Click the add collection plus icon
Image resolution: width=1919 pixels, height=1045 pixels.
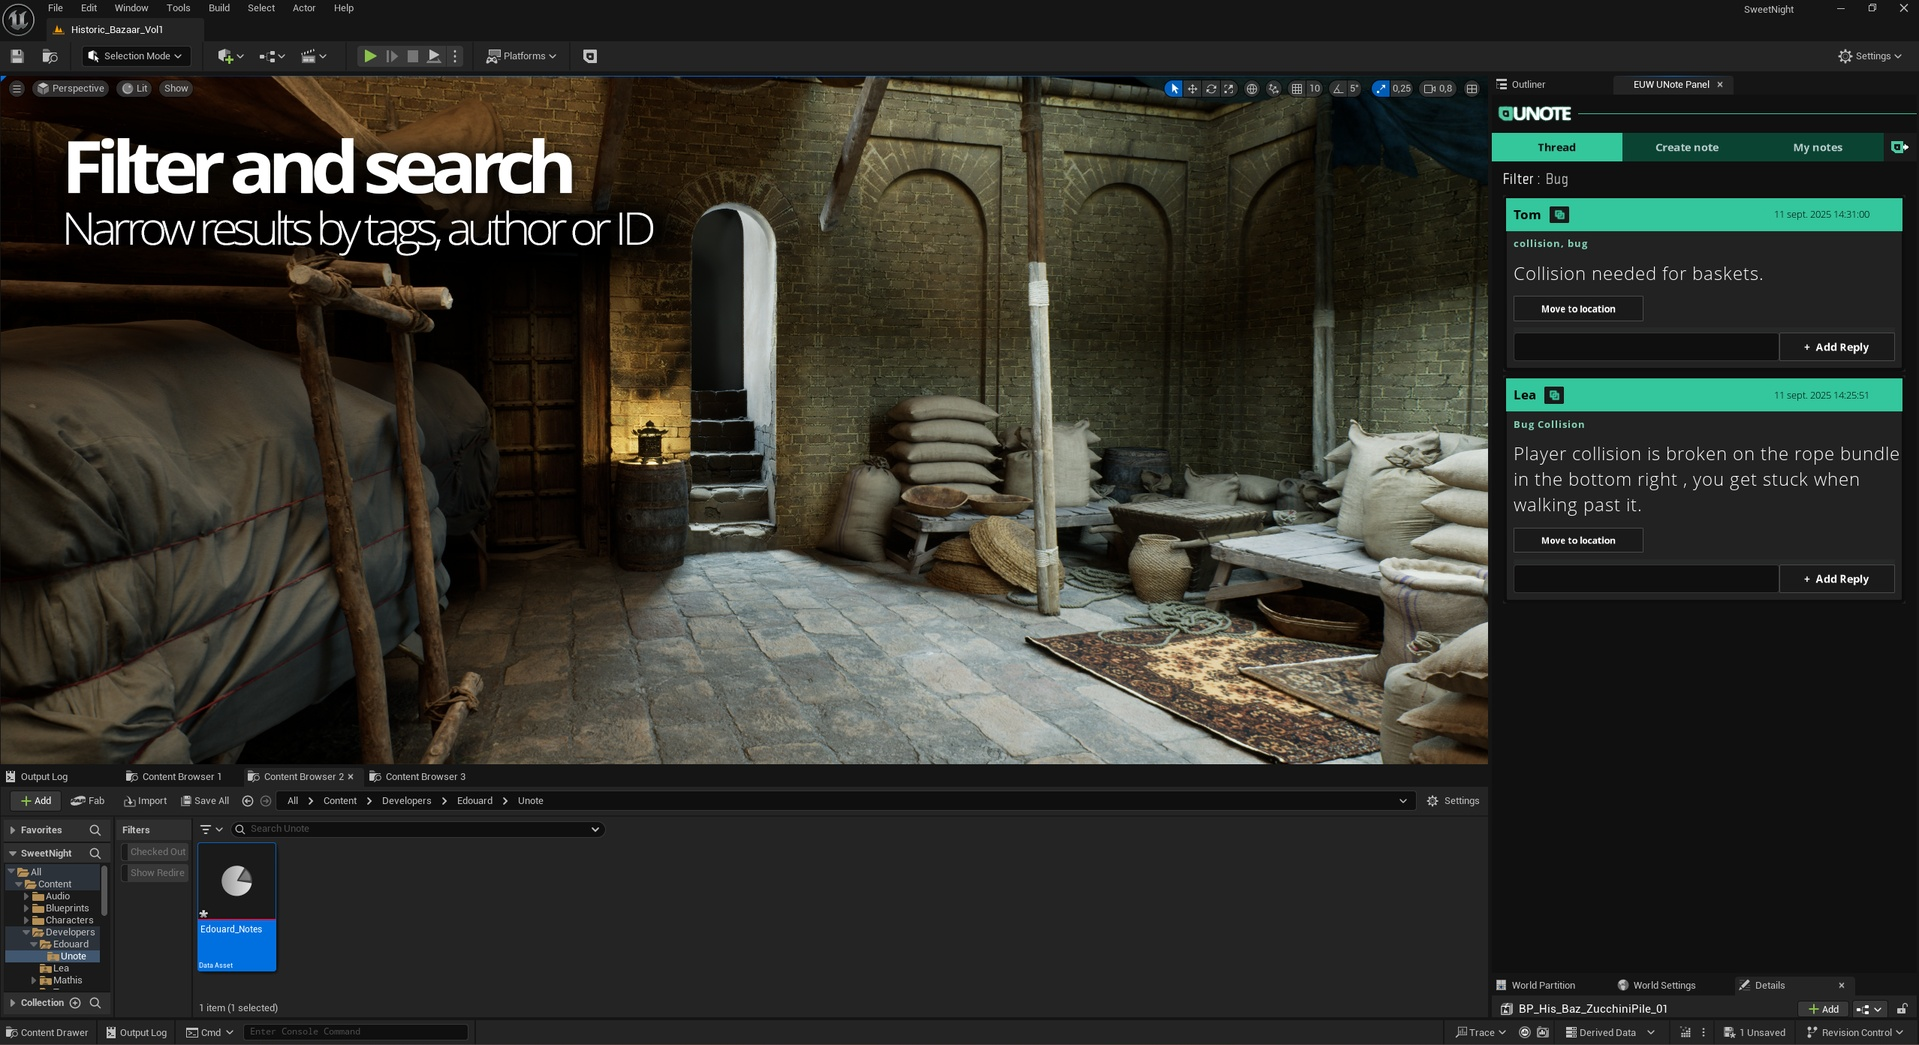click(x=75, y=1003)
